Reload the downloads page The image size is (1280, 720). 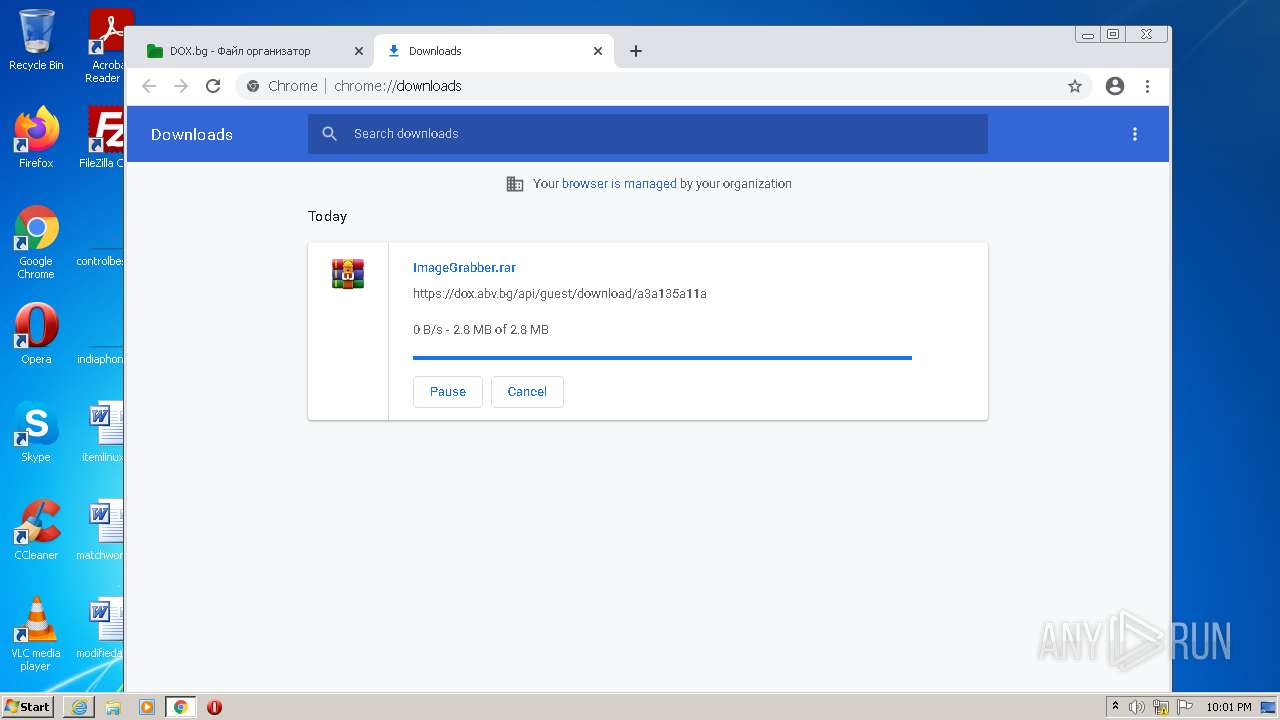pos(213,86)
